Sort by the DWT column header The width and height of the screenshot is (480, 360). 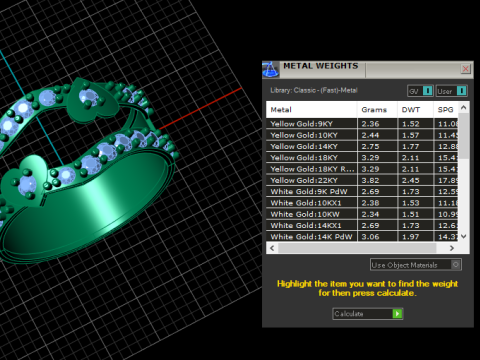click(415, 110)
